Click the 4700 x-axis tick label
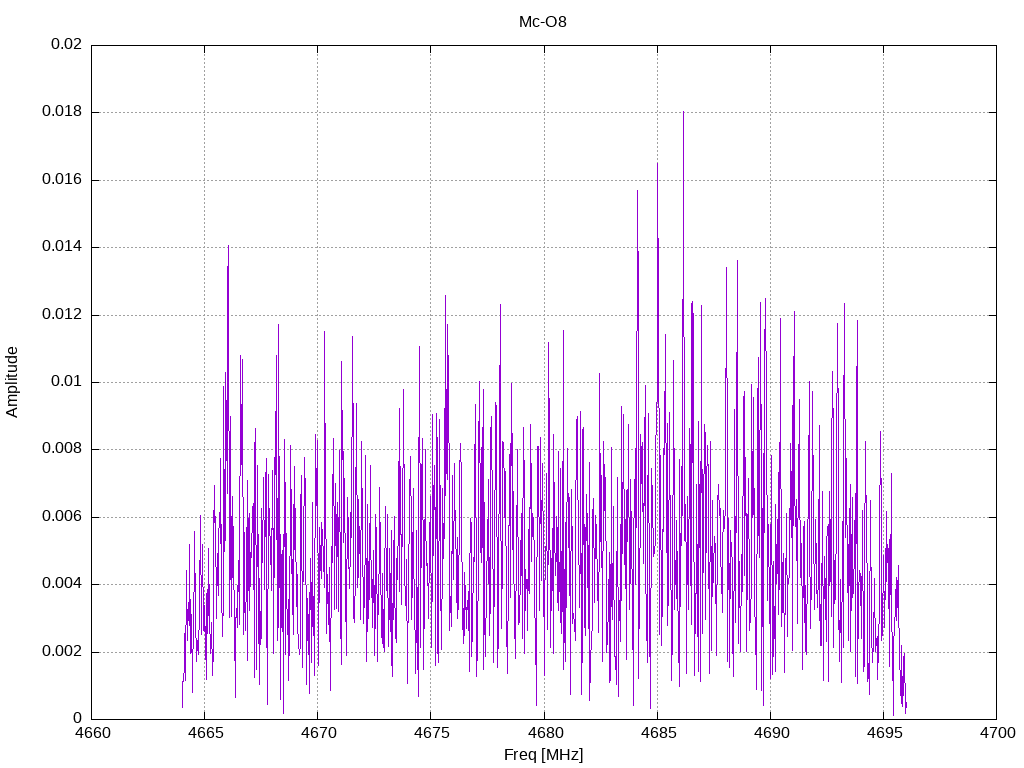The image size is (1024, 768). 997,733
